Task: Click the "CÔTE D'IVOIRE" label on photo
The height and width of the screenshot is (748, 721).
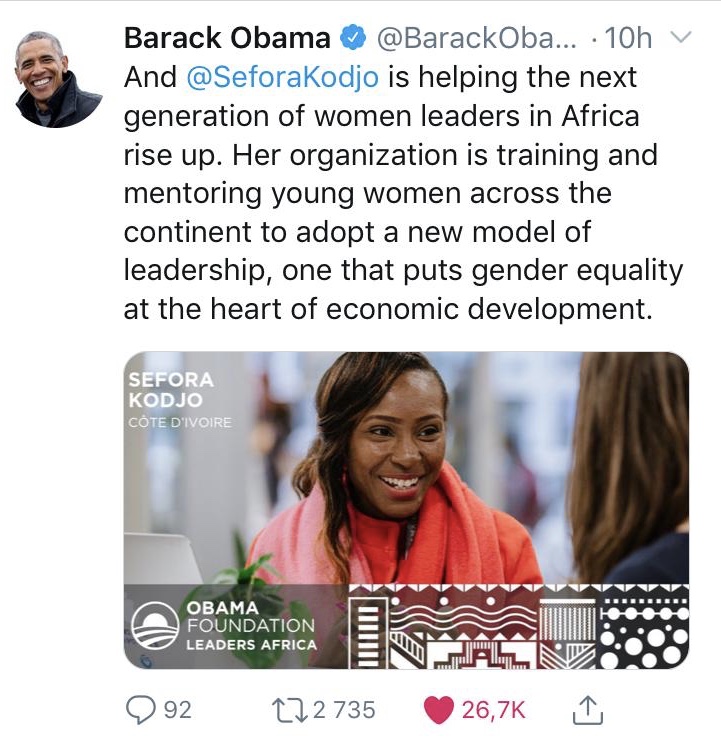Action: tap(180, 422)
